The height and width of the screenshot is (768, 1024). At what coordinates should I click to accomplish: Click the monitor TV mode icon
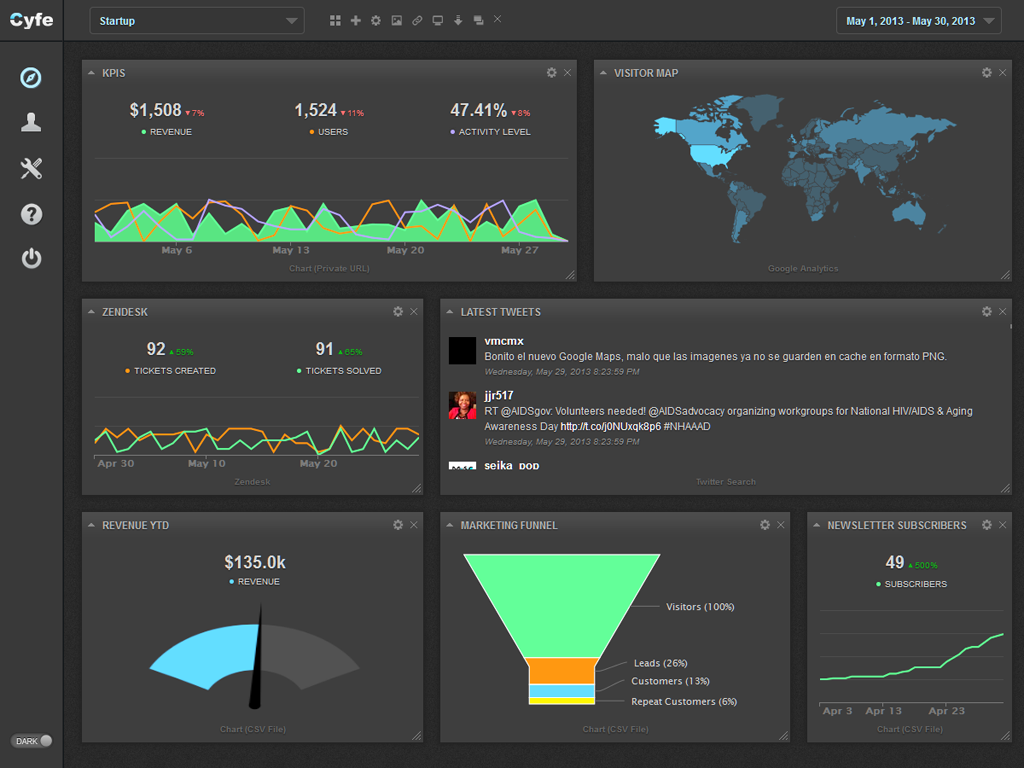[x=437, y=20]
